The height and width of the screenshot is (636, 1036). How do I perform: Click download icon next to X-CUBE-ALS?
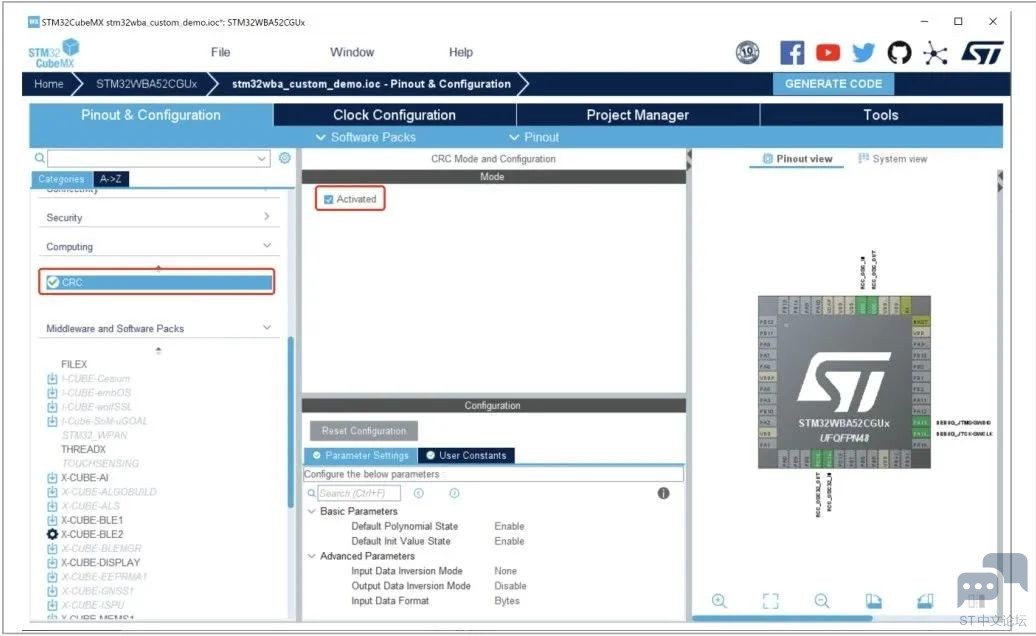(x=52, y=506)
